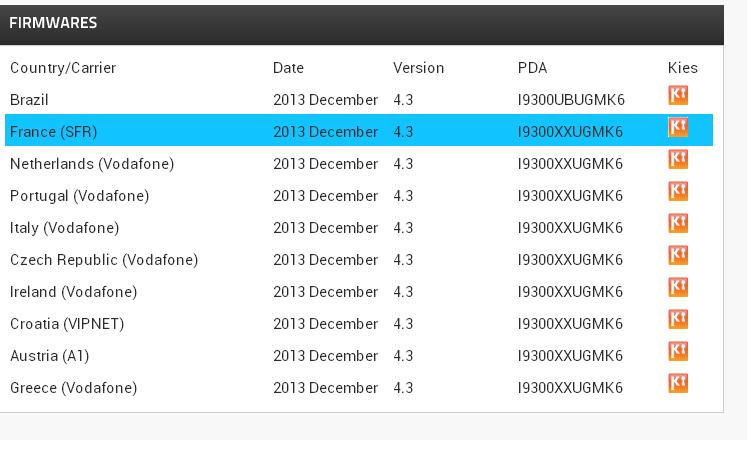Click the PDA code in the Austria (A1) row

(570, 355)
